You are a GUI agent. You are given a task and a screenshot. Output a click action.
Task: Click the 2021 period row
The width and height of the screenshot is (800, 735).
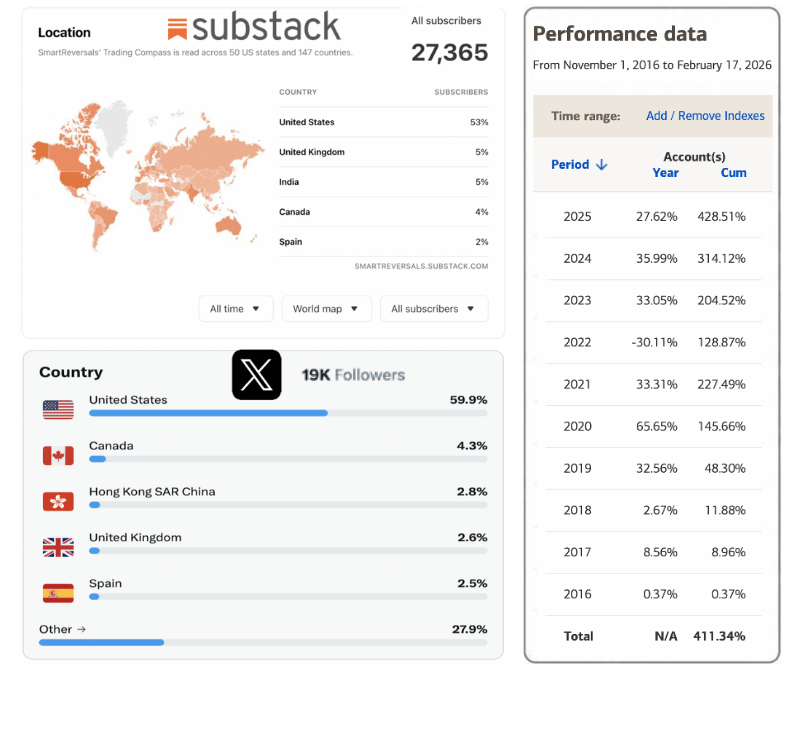[x=654, y=384]
